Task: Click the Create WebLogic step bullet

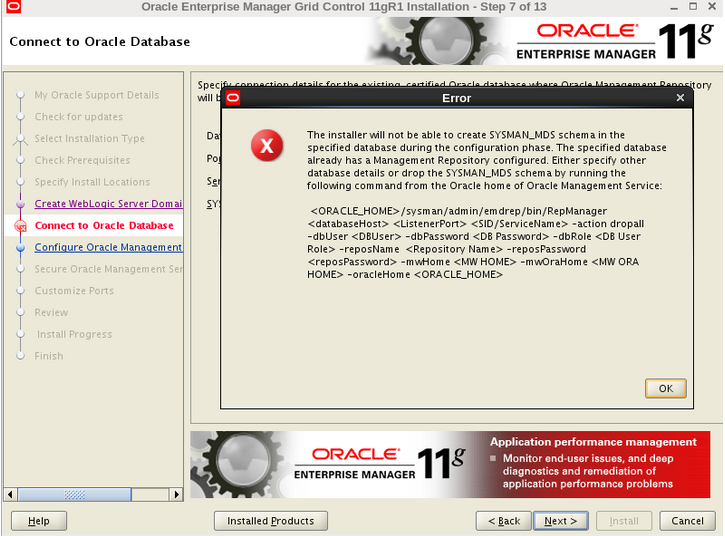Action: click(20, 204)
